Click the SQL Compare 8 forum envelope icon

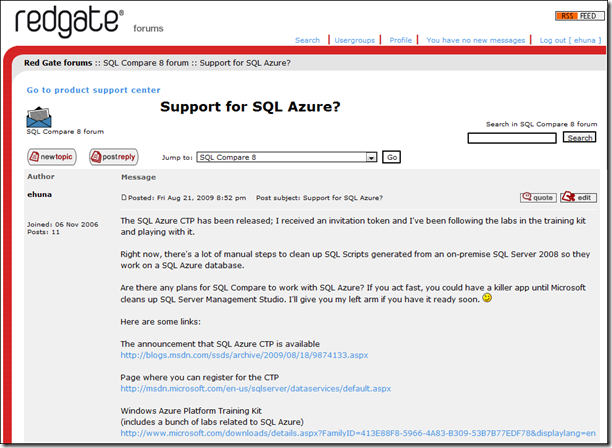[x=39, y=117]
